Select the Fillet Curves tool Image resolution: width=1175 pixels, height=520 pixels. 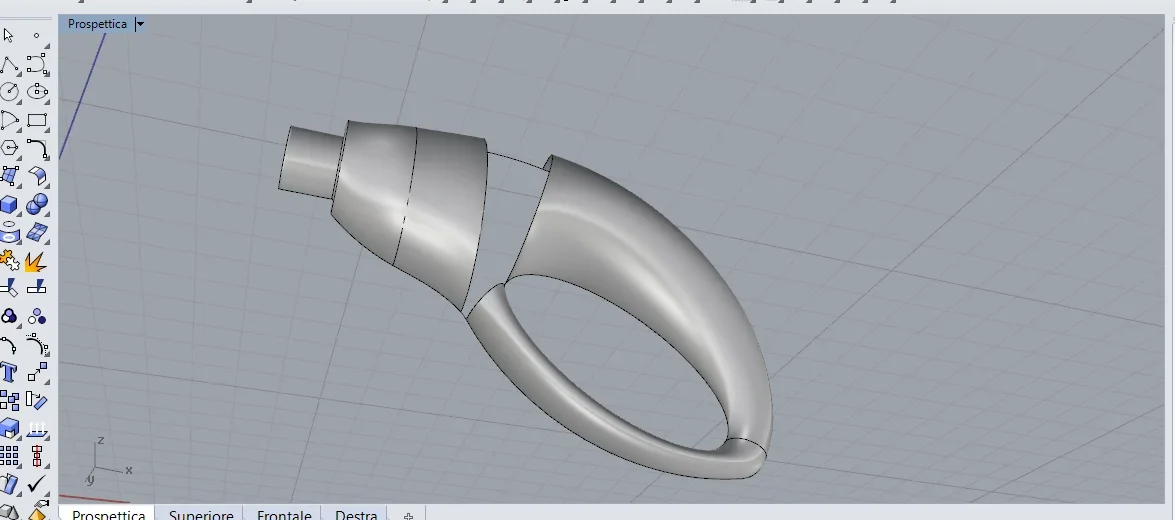click(37, 148)
